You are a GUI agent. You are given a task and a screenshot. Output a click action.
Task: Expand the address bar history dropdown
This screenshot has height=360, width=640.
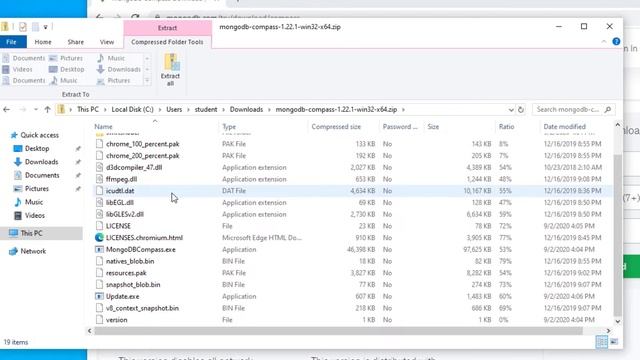tap(511, 110)
